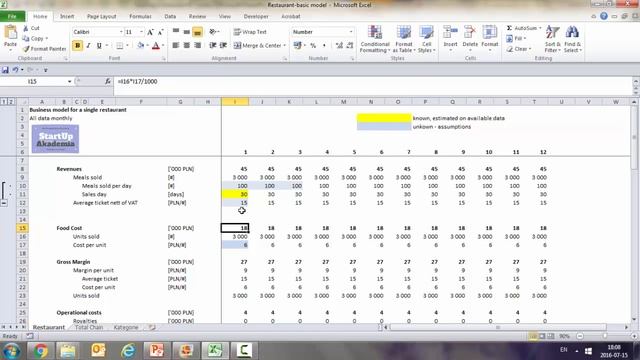Click the Decrease Indent icon

[x=213, y=45]
